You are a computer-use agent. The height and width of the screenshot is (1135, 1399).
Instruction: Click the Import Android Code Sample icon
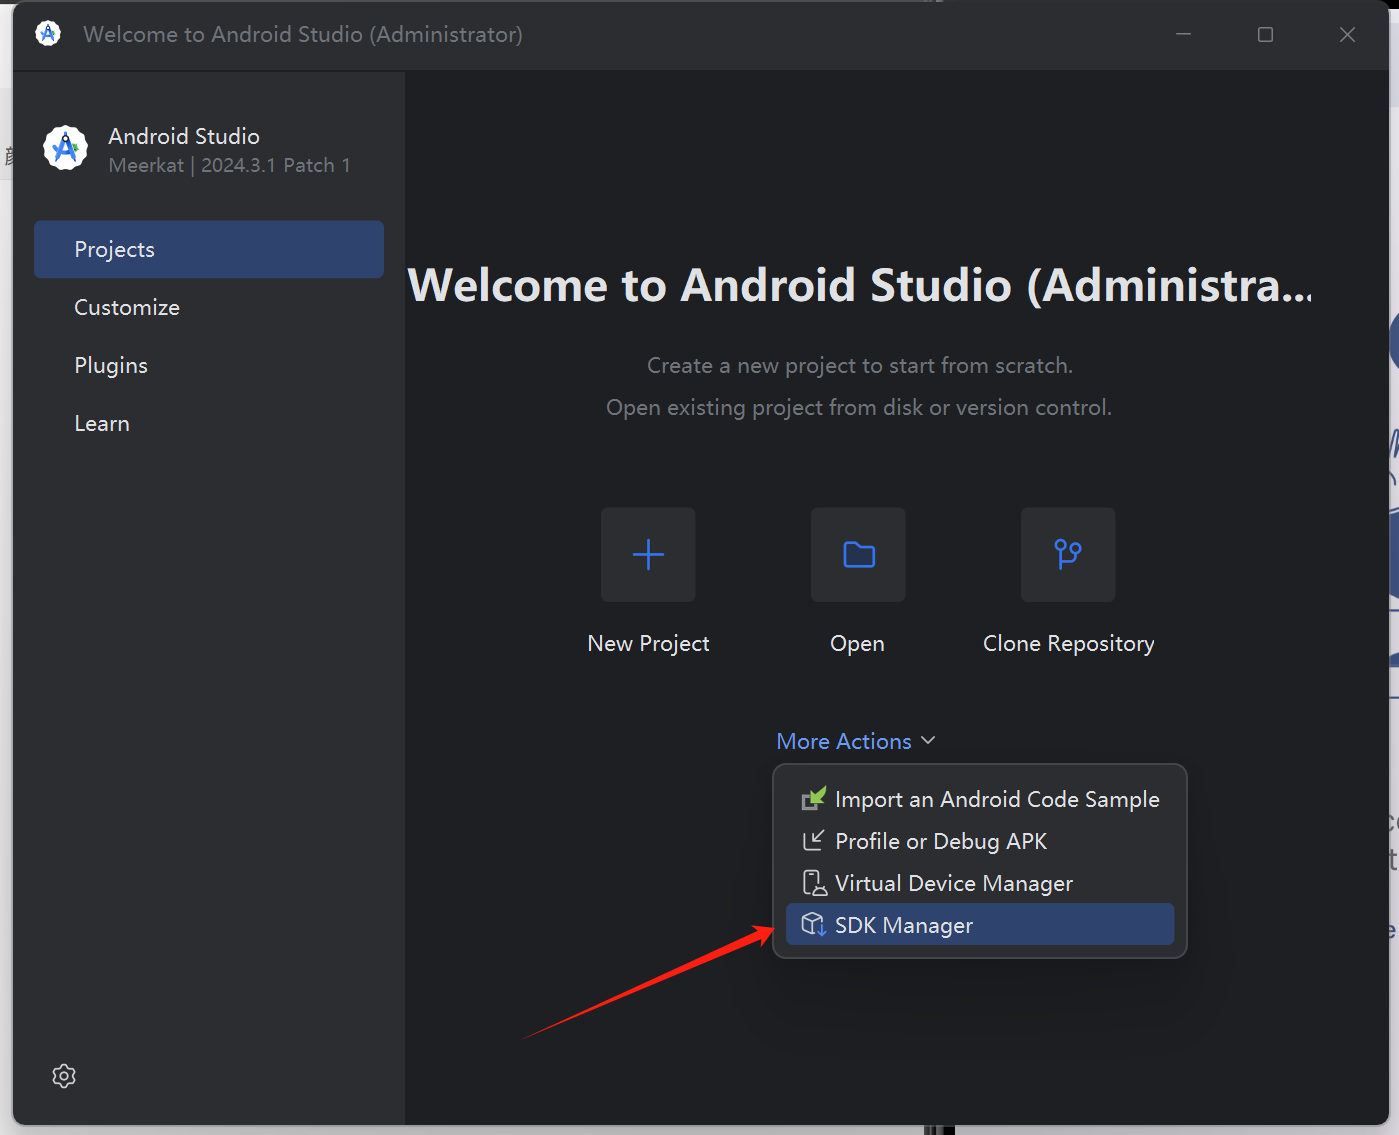(814, 799)
